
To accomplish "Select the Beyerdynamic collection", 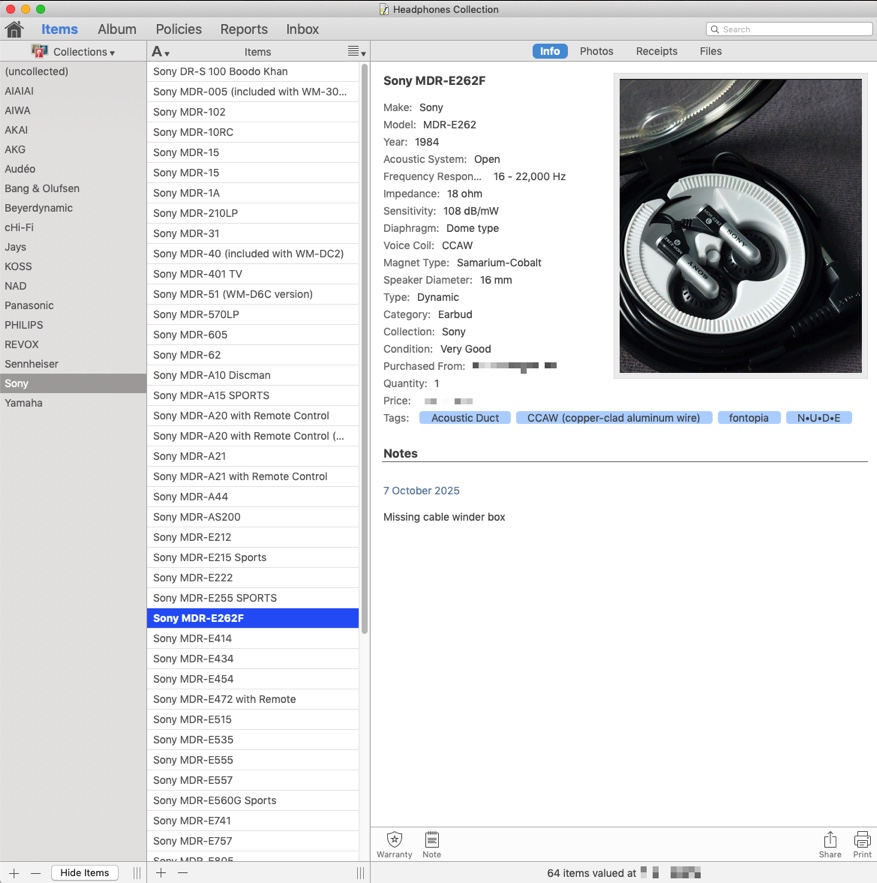I will (73, 208).
